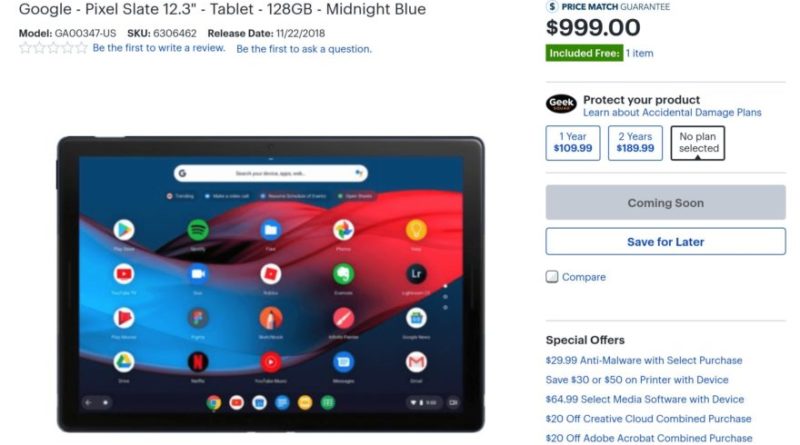Click the Geek Squad logo icon

(561, 104)
